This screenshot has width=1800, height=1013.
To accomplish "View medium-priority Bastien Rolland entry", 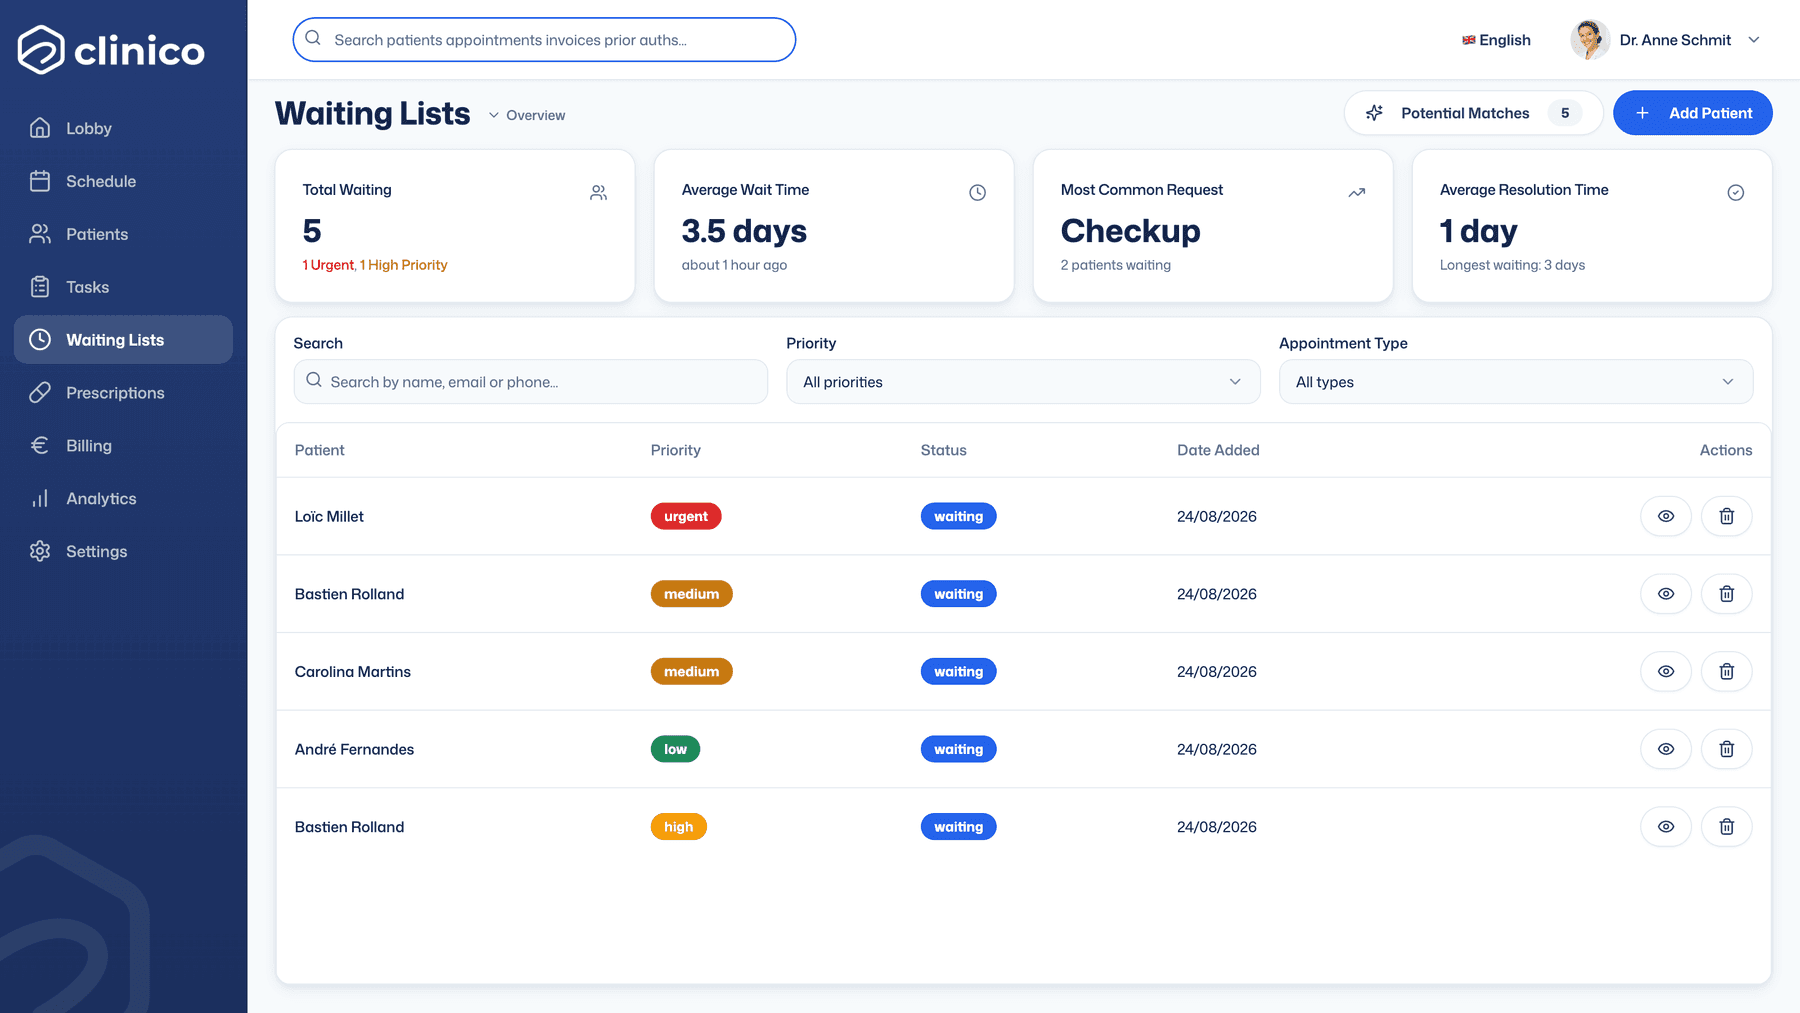I will click(1666, 594).
